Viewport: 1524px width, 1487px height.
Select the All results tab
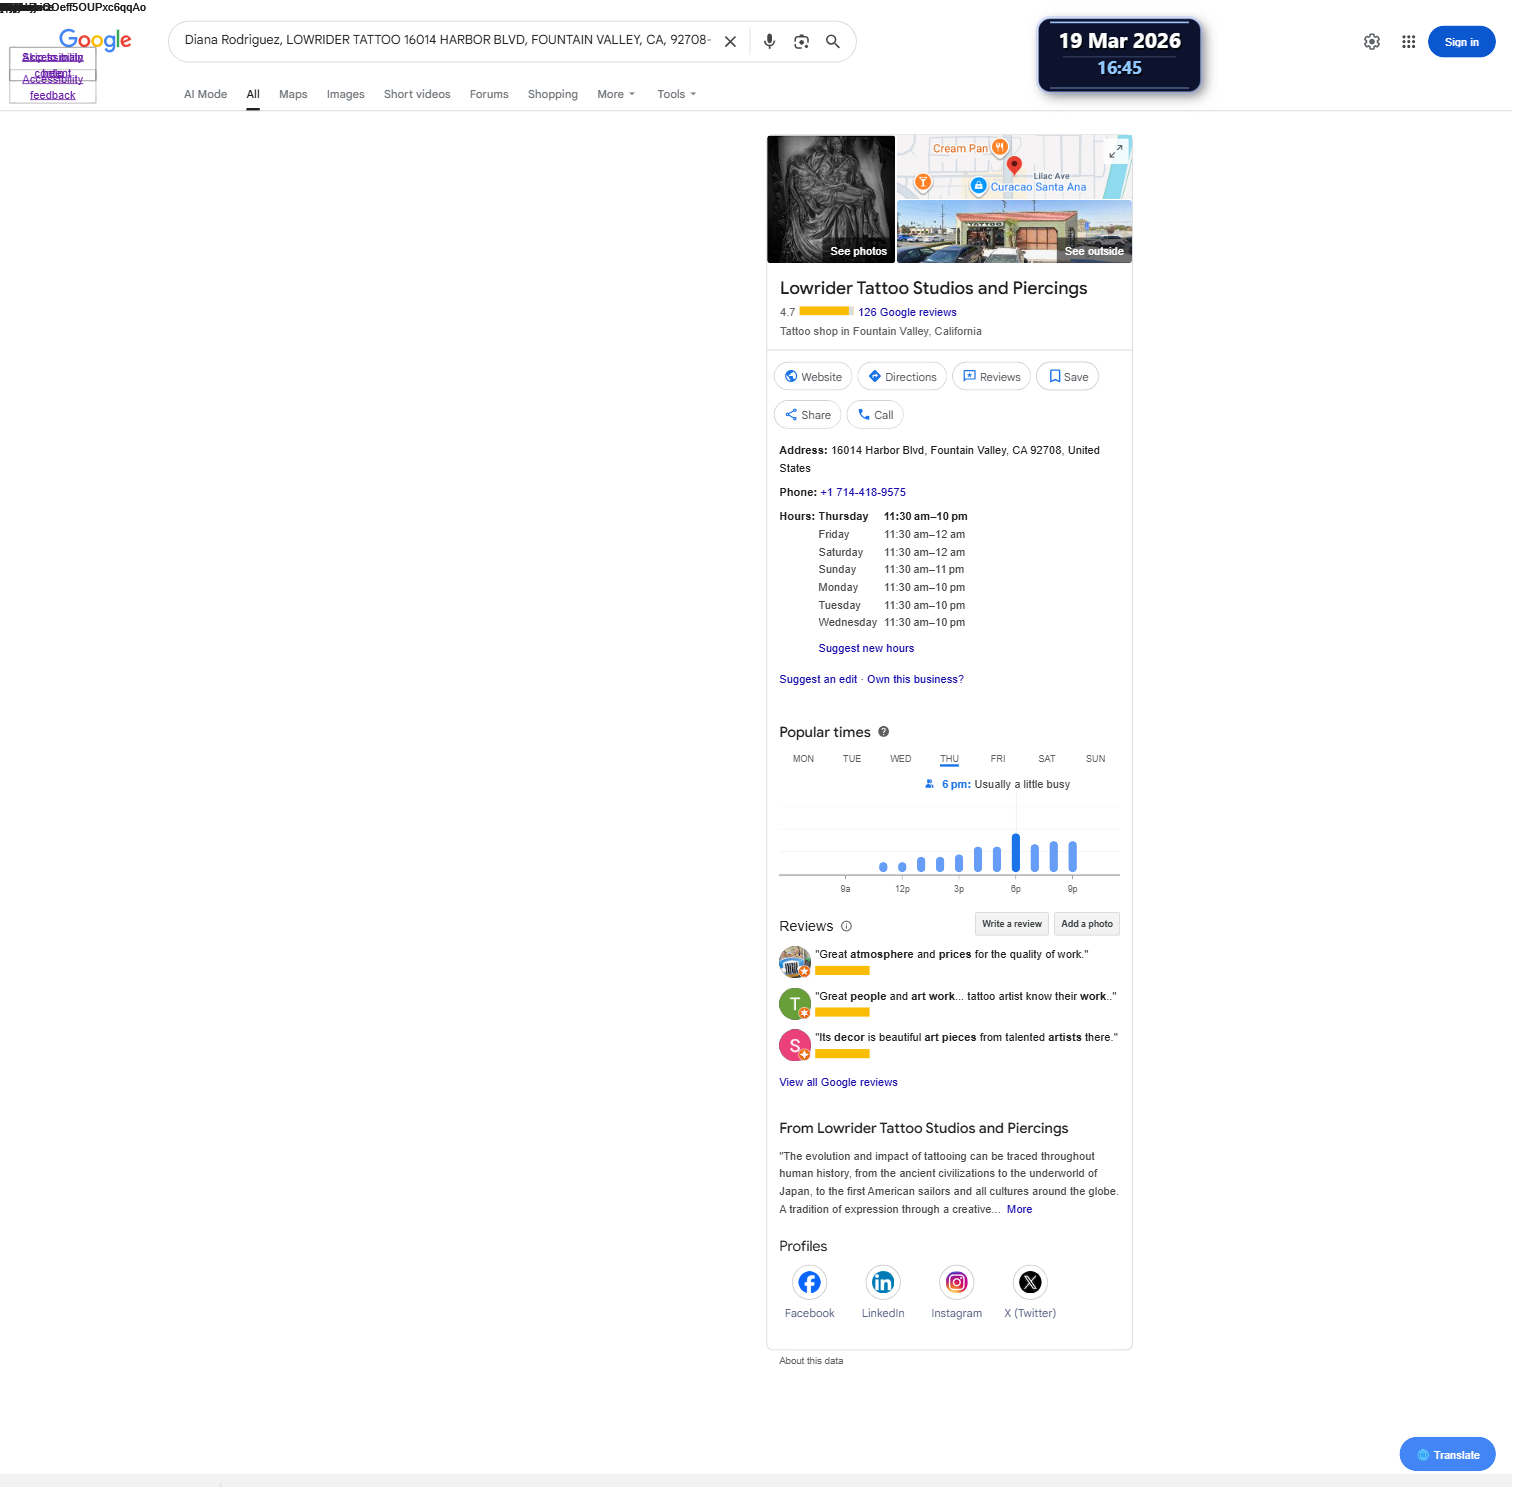pyautogui.click(x=253, y=94)
